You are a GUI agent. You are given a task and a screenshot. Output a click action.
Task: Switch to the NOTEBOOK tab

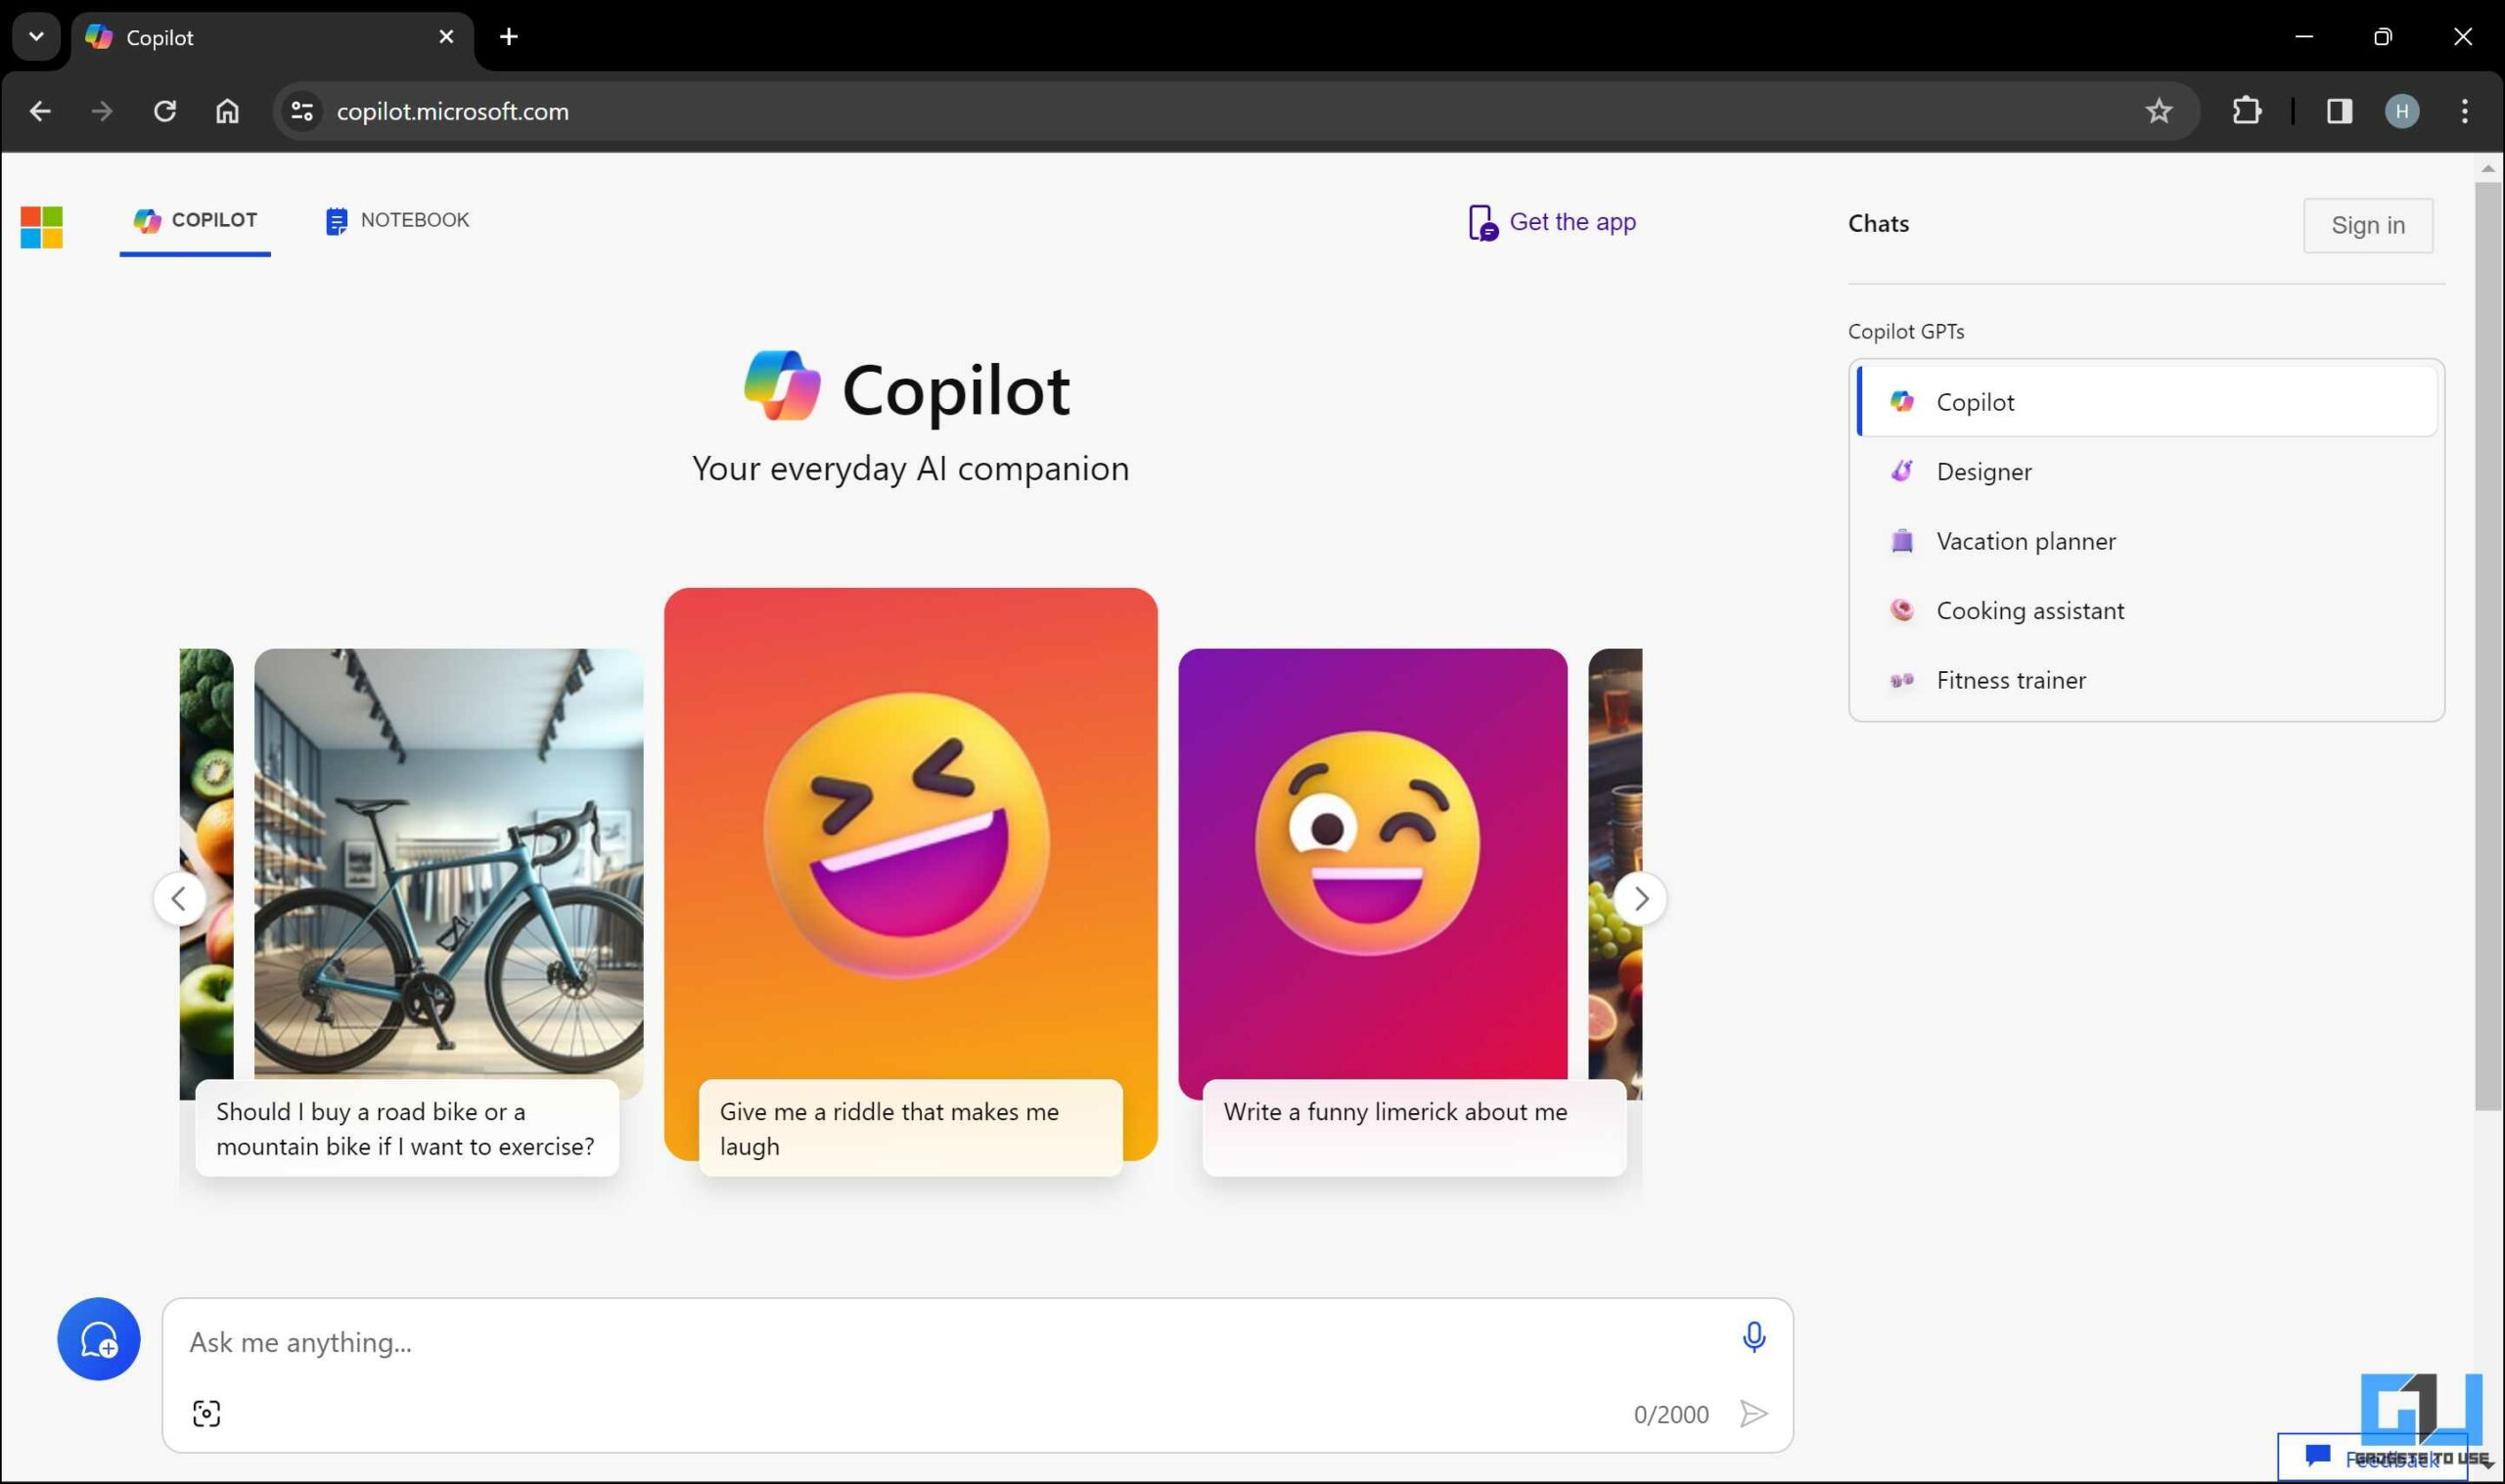click(x=397, y=220)
